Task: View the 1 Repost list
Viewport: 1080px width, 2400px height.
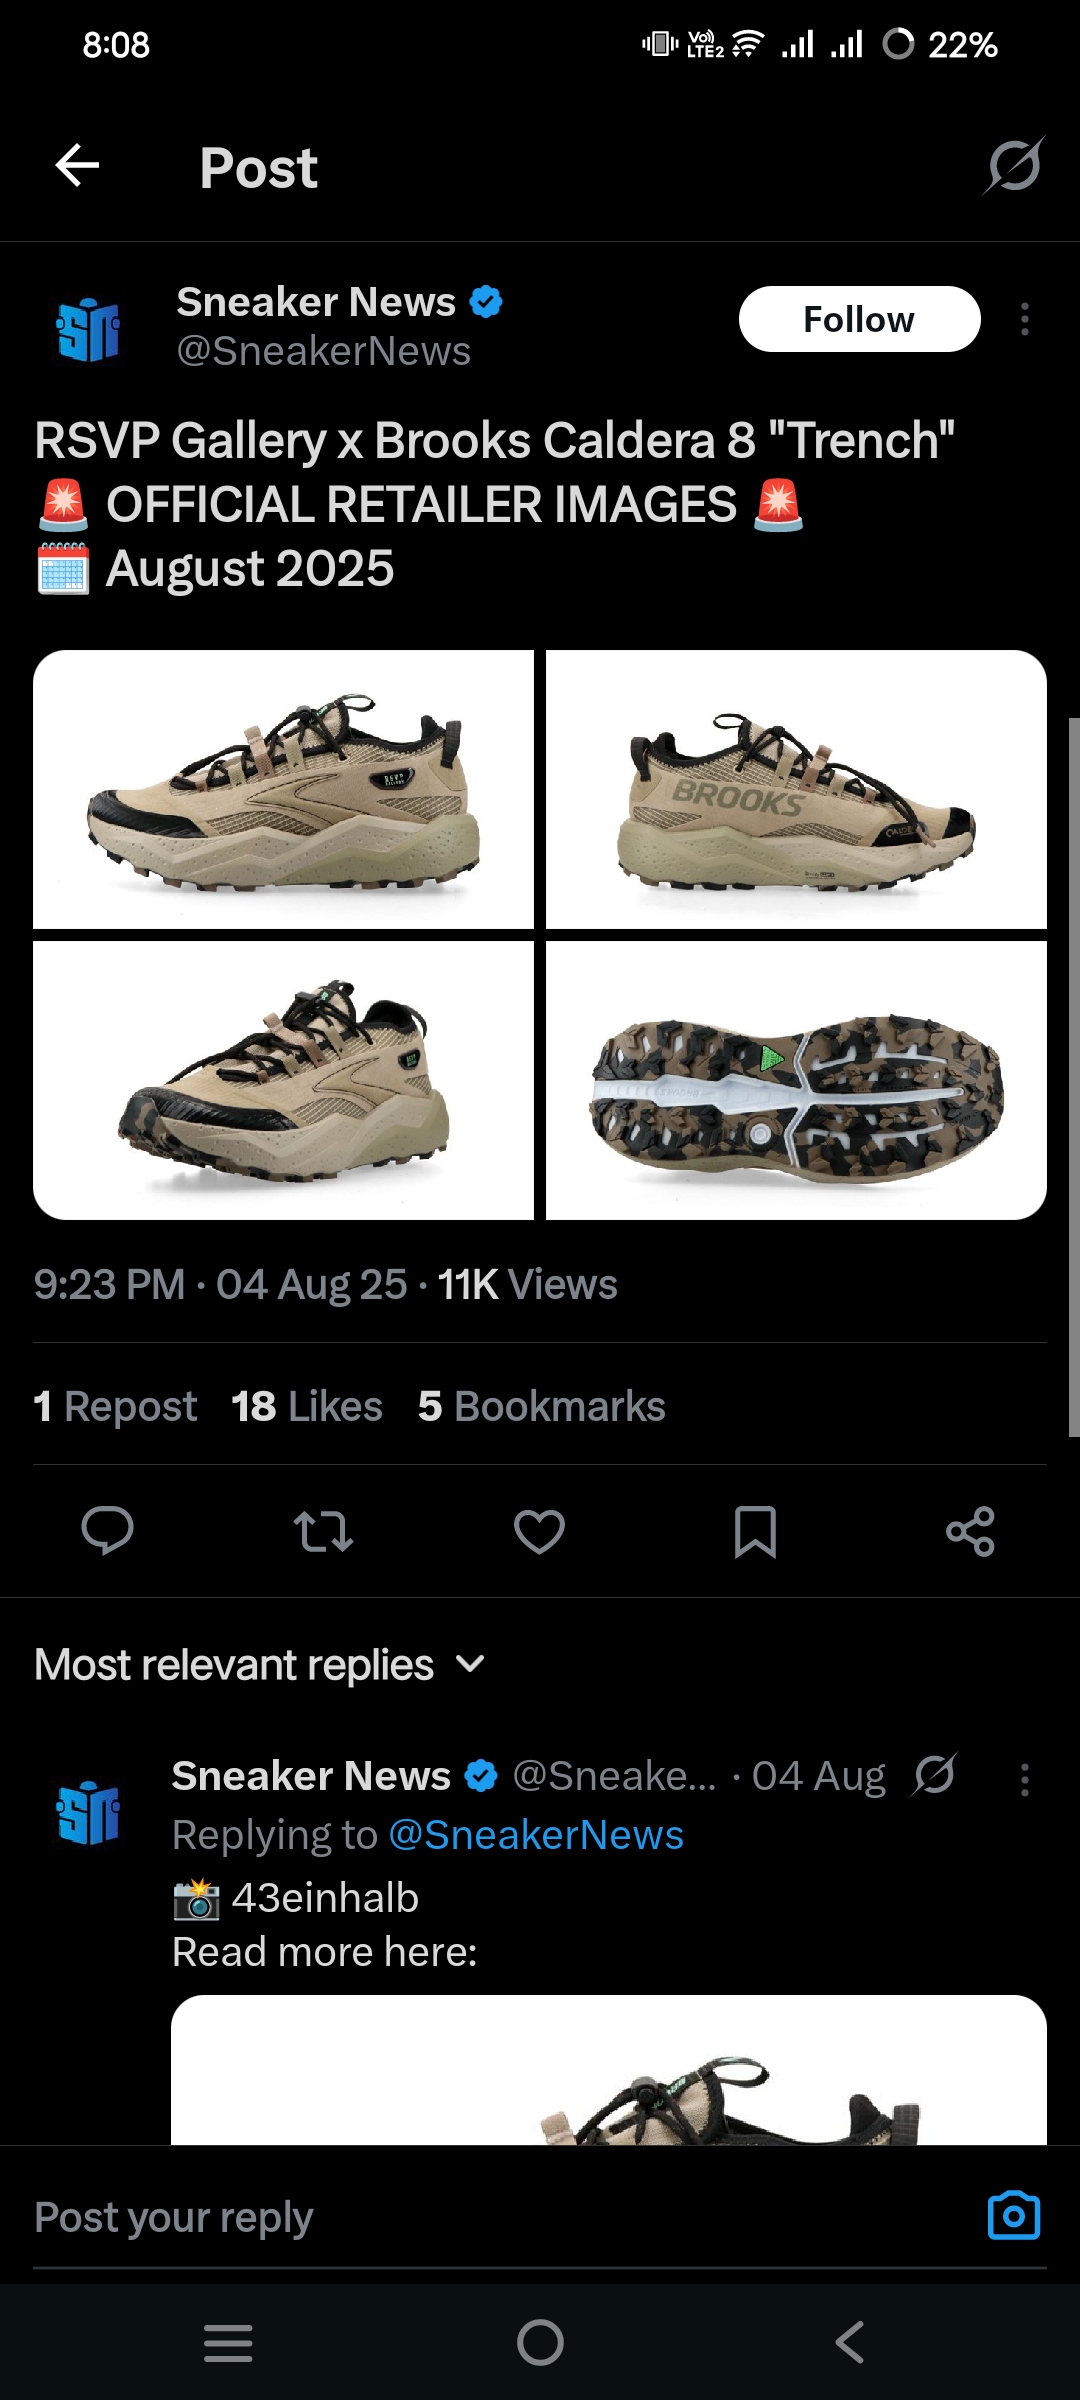Action: point(115,1406)
